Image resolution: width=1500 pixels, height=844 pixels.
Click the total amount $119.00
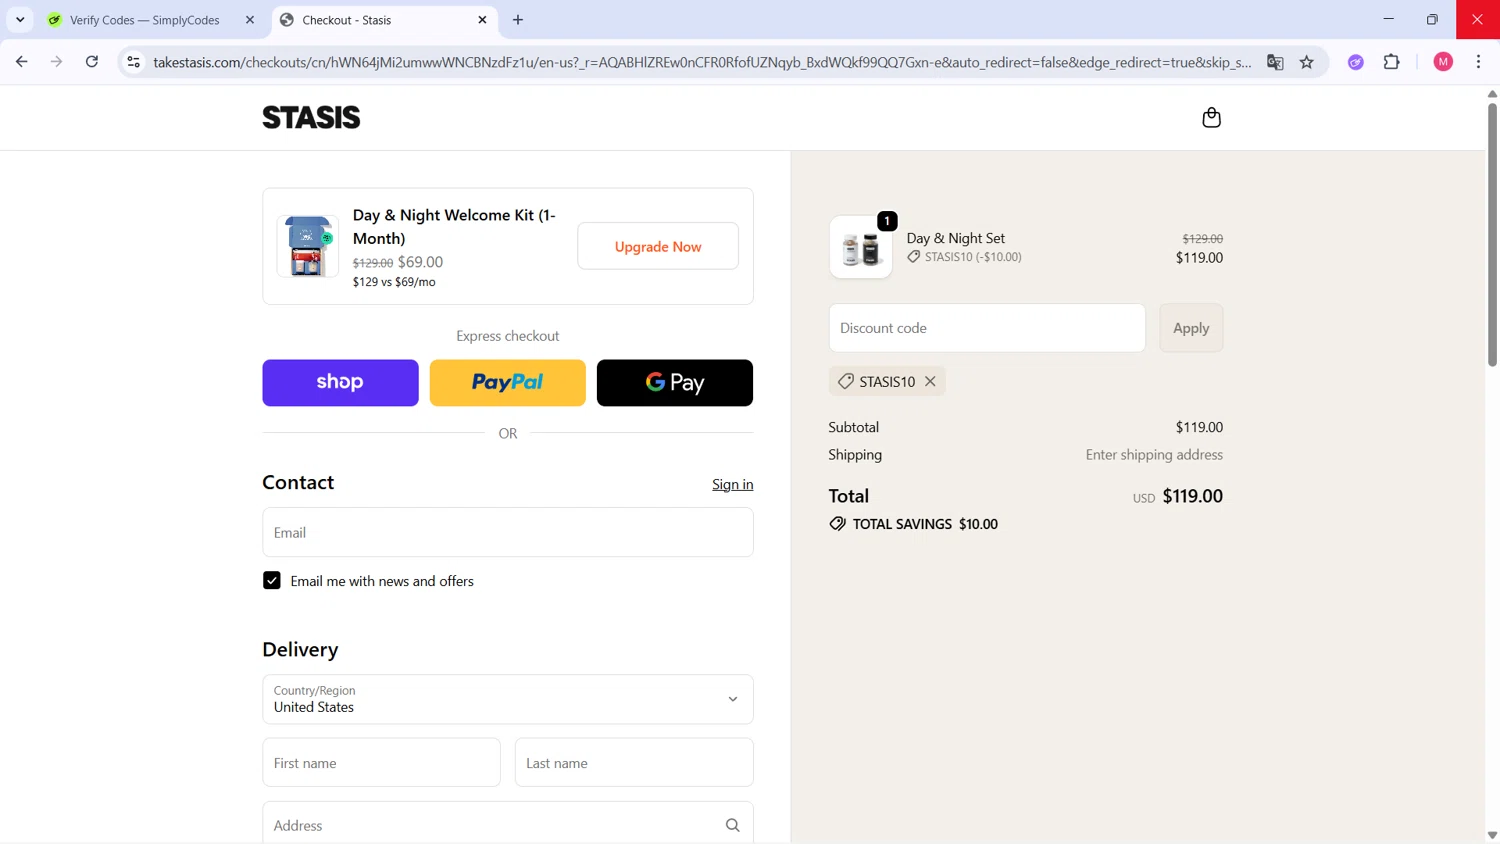(1193, 496)
